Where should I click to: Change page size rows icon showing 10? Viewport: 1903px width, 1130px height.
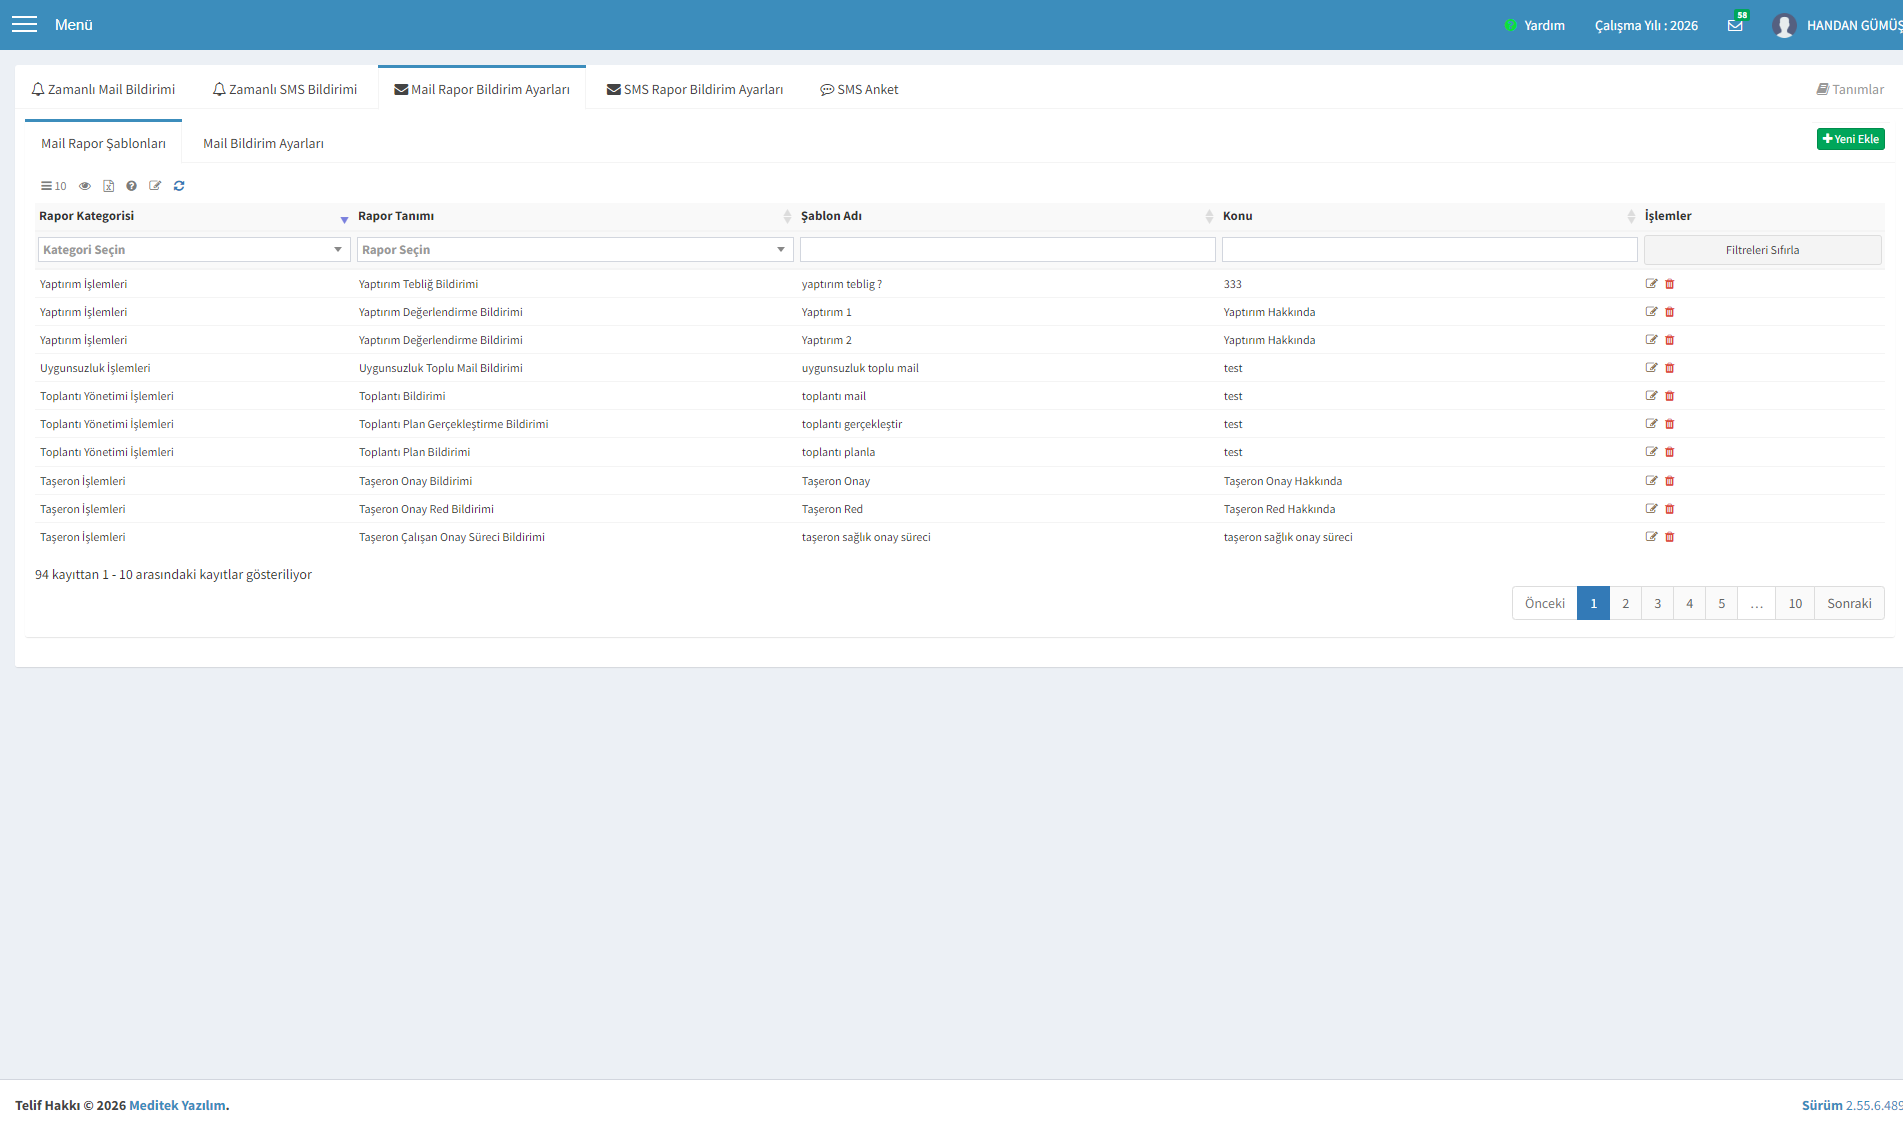tap(53, 186)
